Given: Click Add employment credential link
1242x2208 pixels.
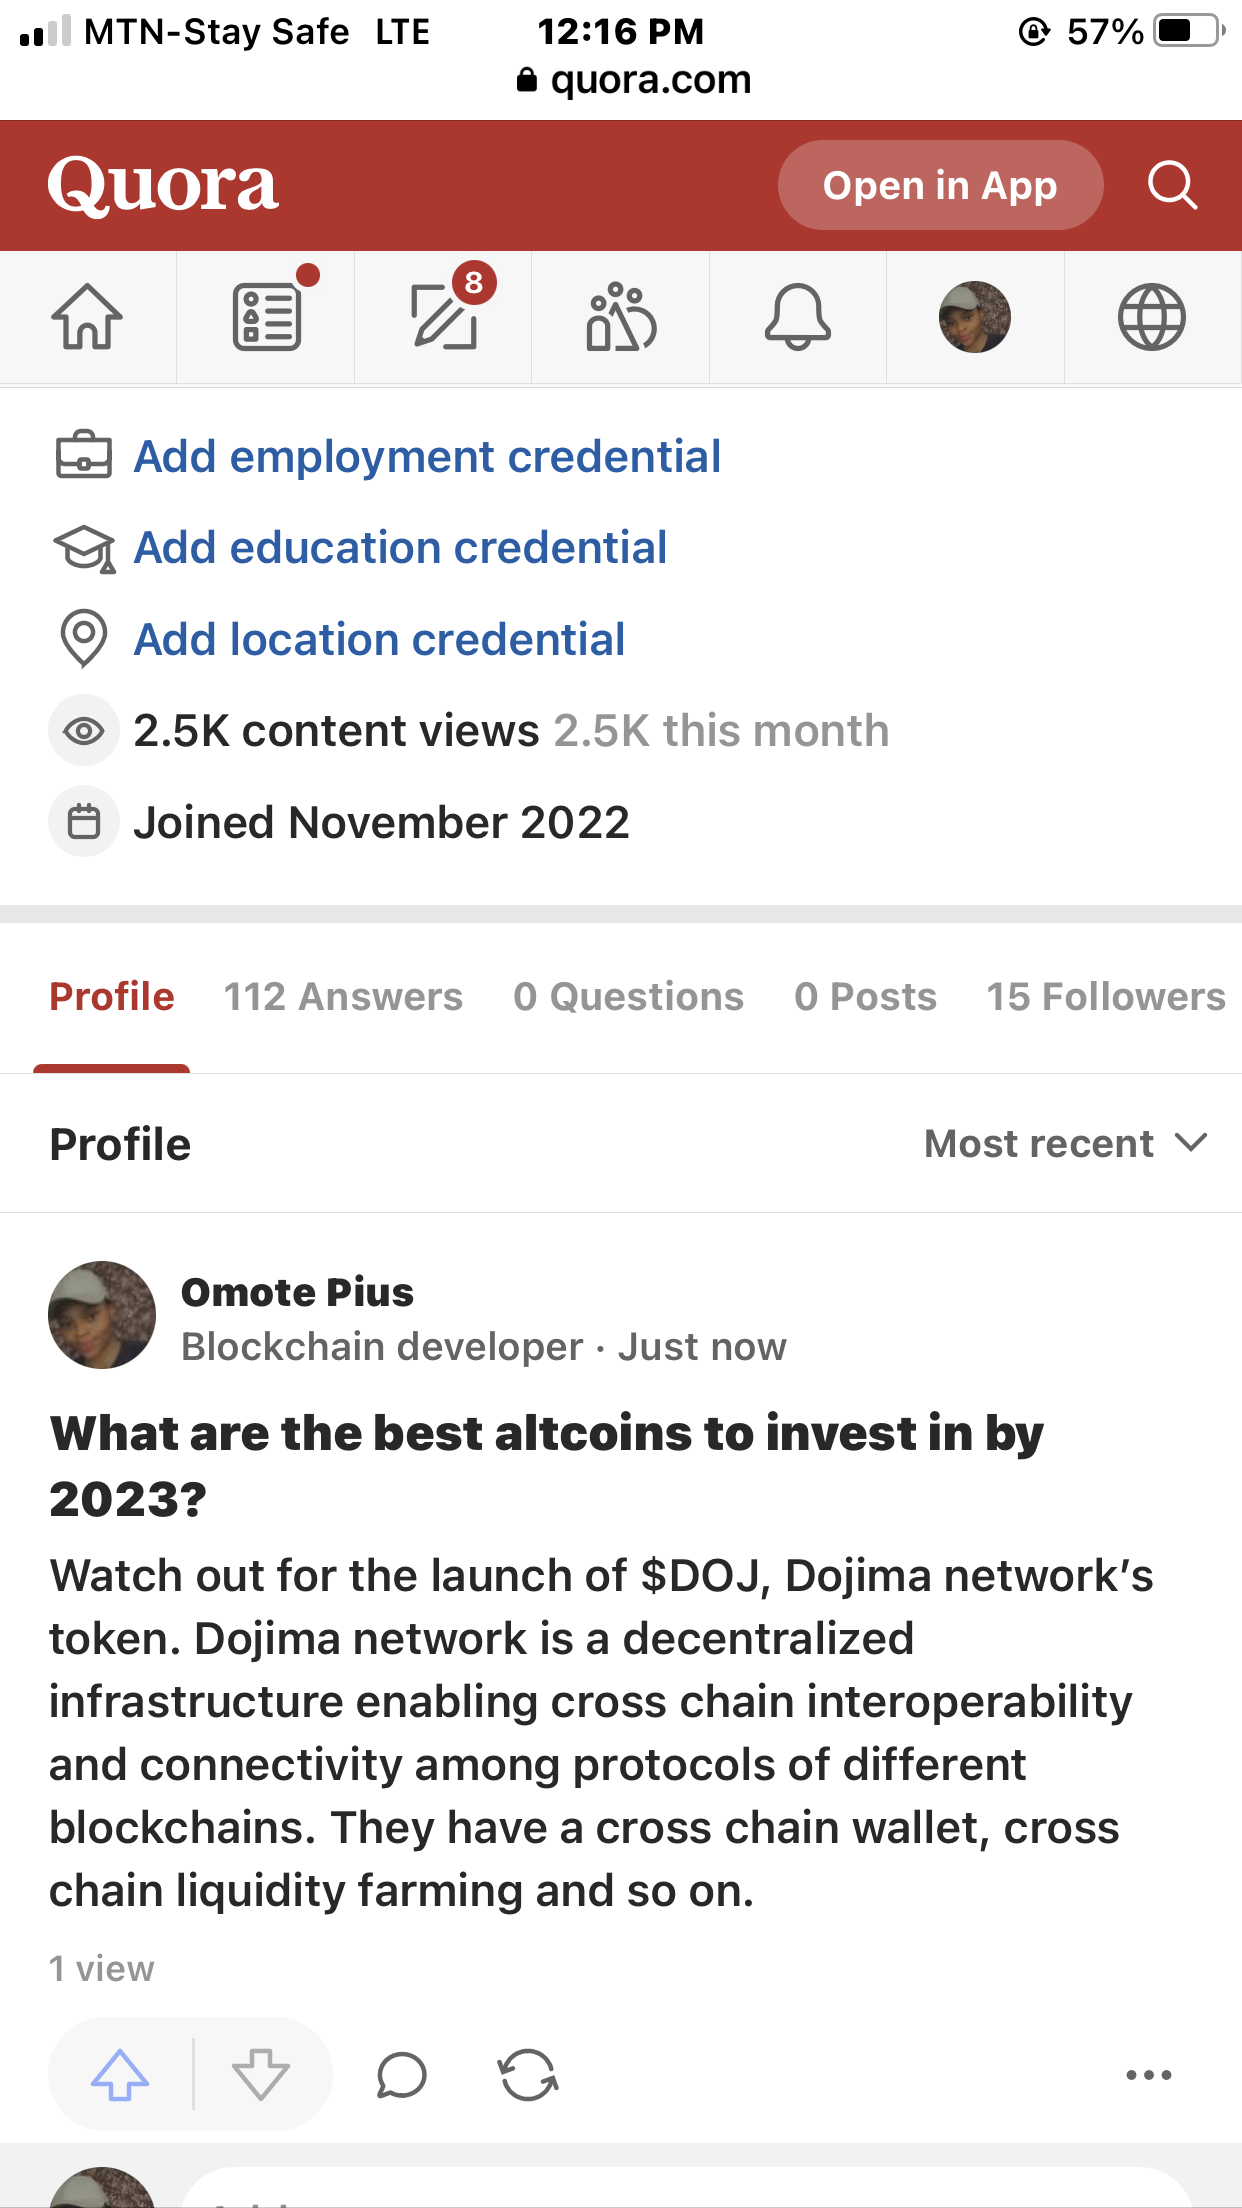Looking at the screenshot, I should pos(427,457).
